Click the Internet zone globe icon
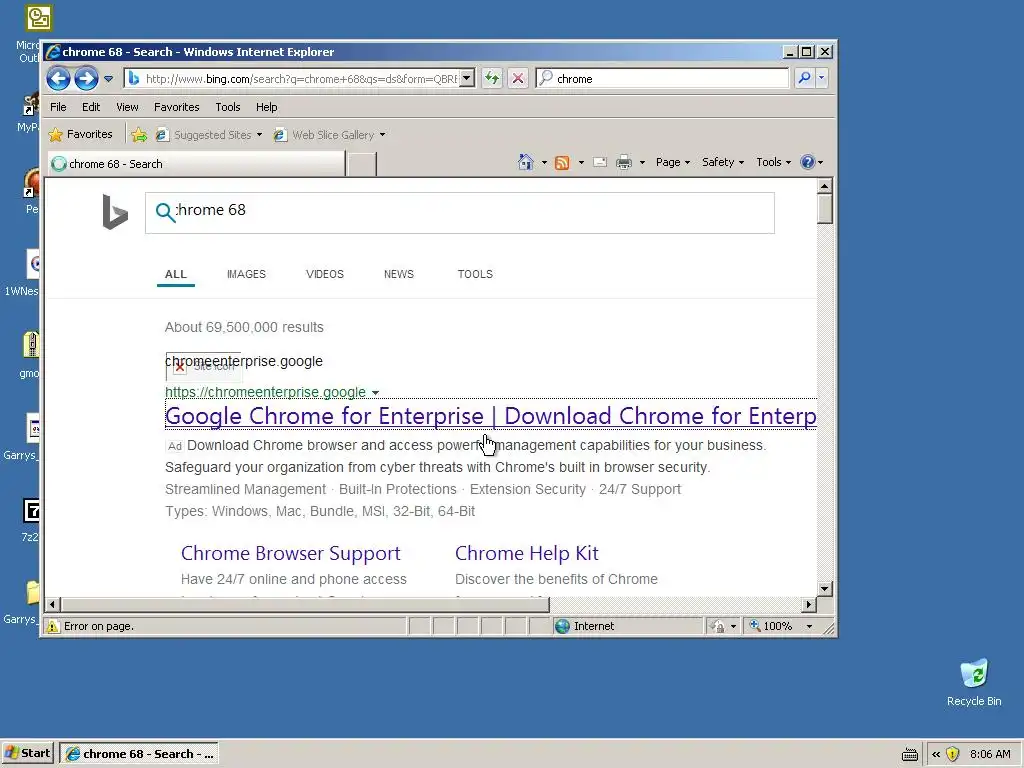1024x768 pixels. pos(562,626)
